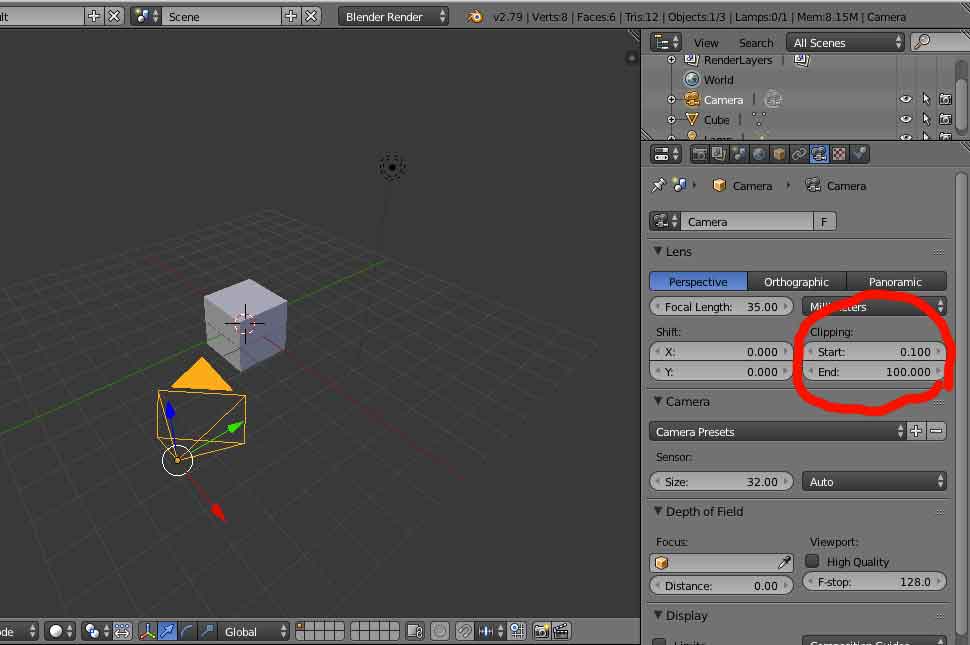Toggle the 3D manipulator widget

(147, 631)
